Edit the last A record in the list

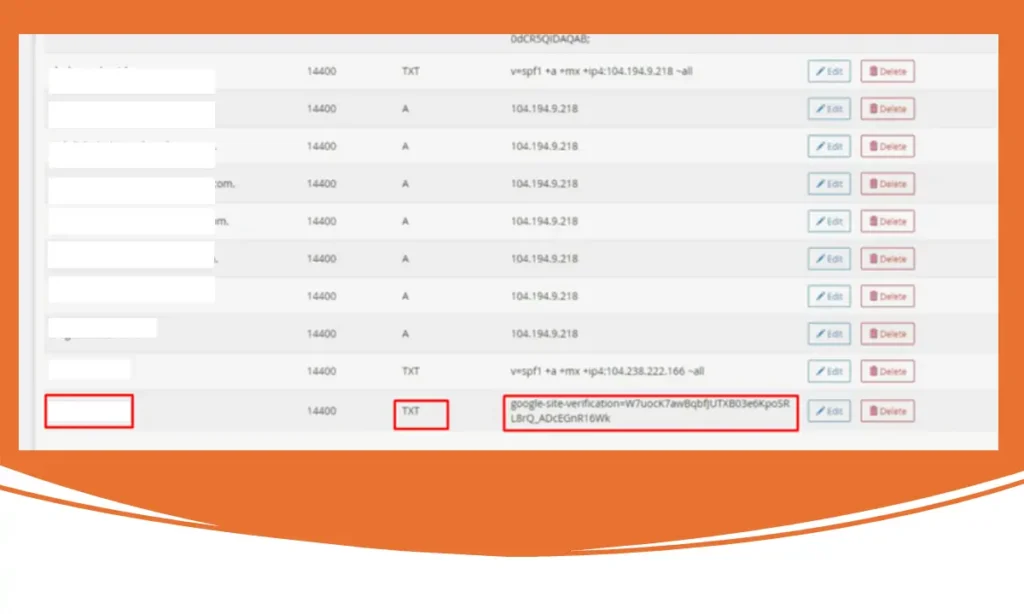(829, 334)
